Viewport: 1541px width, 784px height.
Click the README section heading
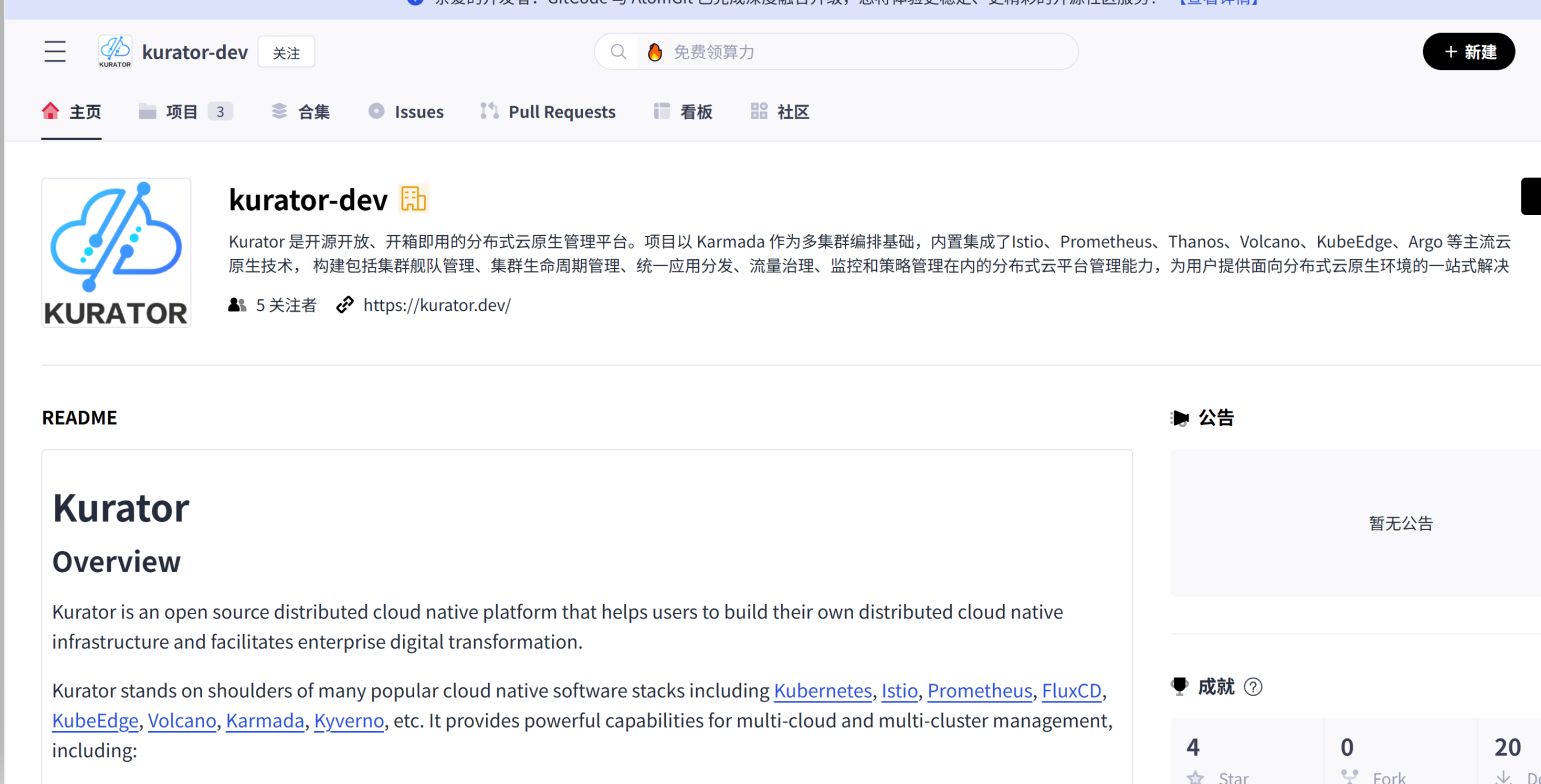tap(79, 418)
